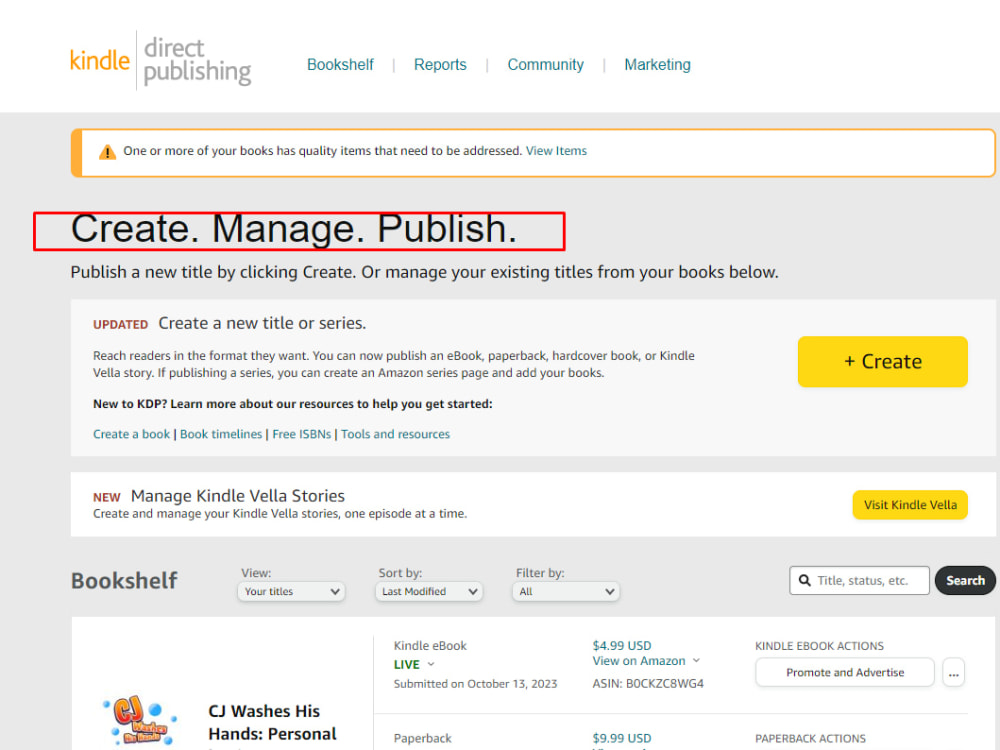Click the $4.99 USD eBook price

point(622,645)
